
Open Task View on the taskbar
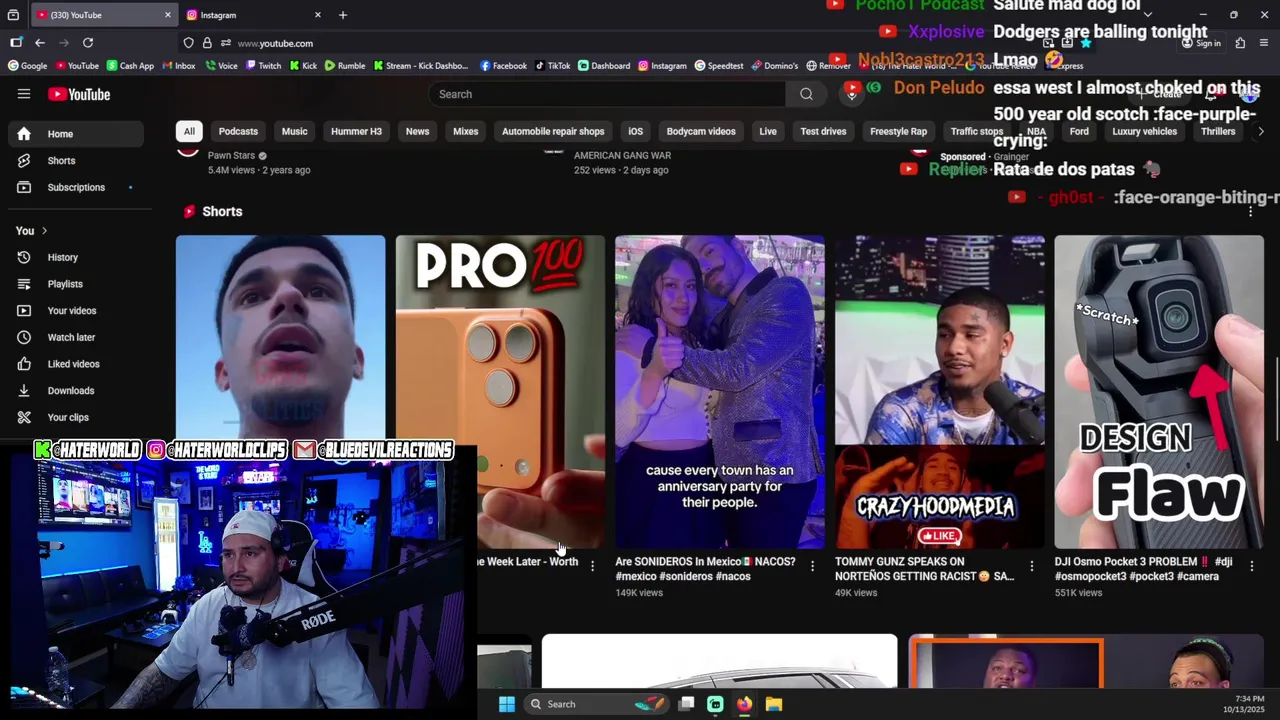click(x=686, y=704)
